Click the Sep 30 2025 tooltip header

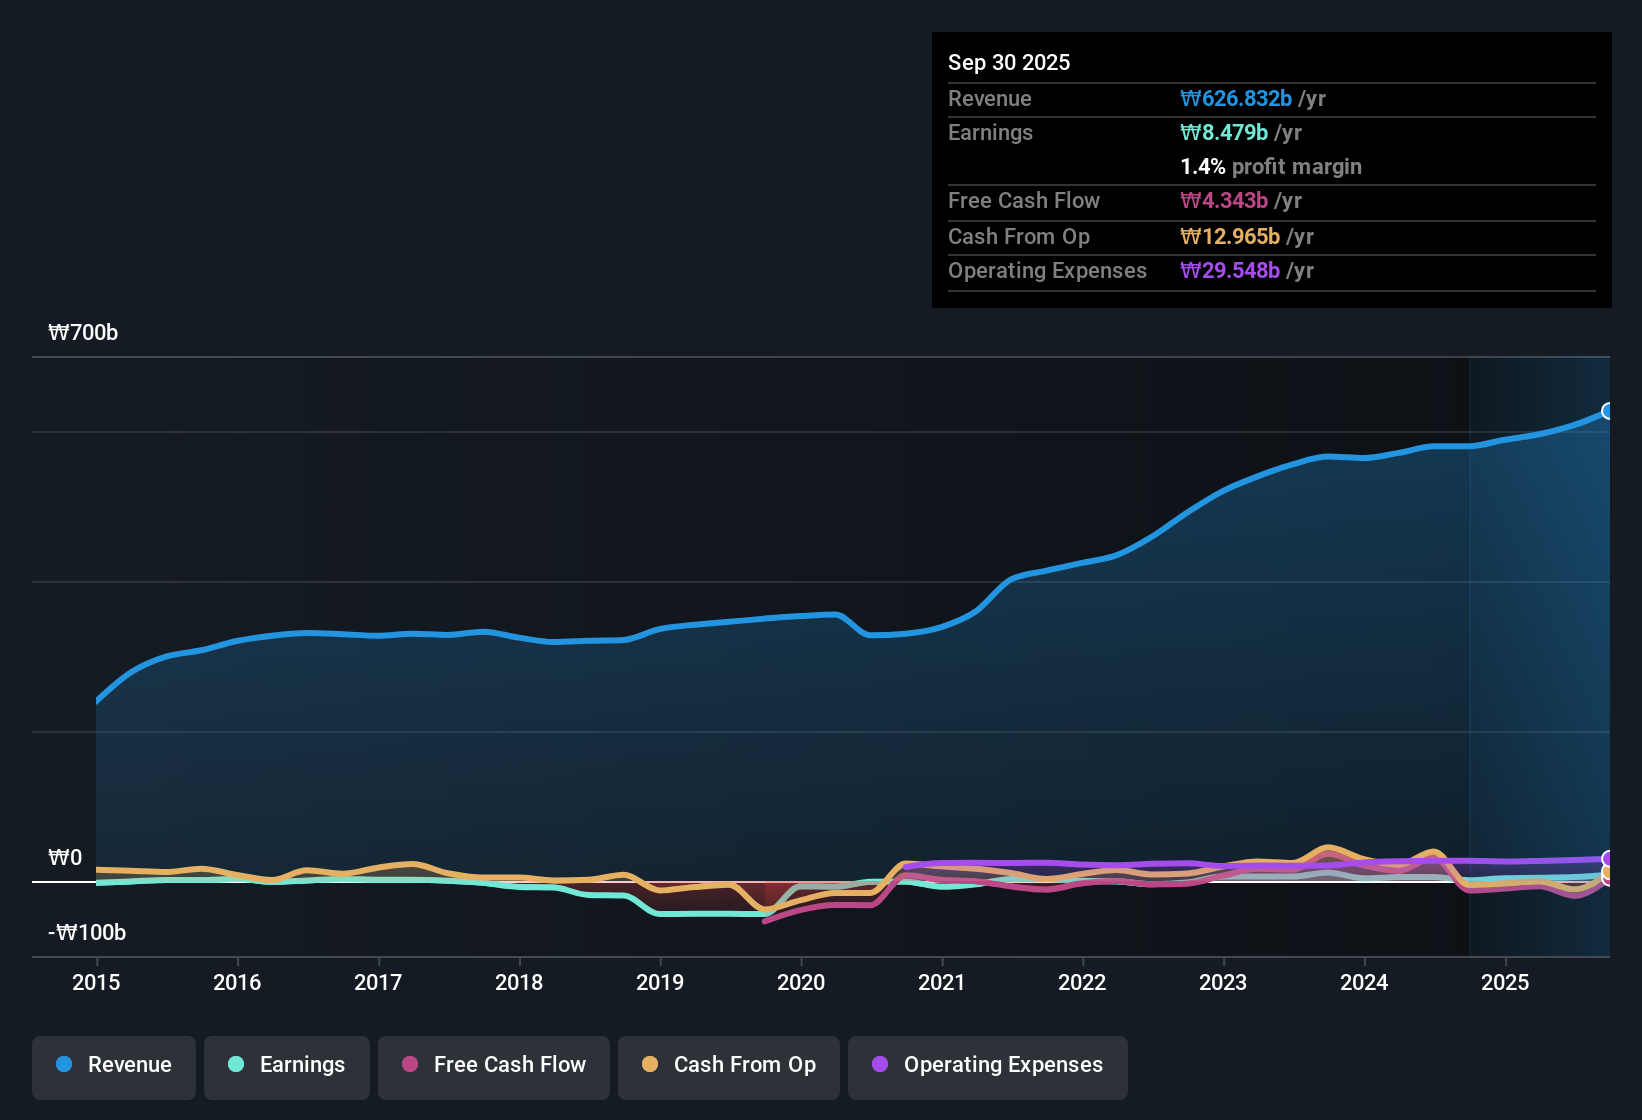coord(1009,62)
